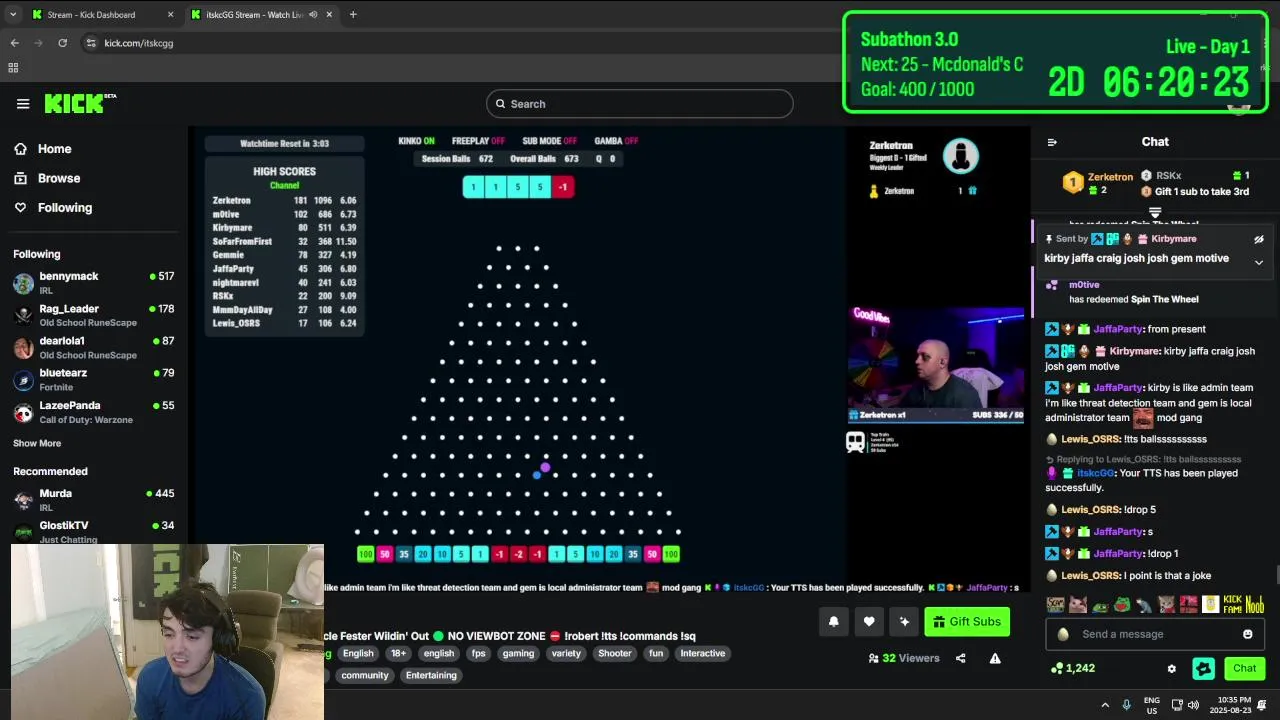The image size is (1280, 720).
Task: Click the variety tag
Action: point(566,654)
